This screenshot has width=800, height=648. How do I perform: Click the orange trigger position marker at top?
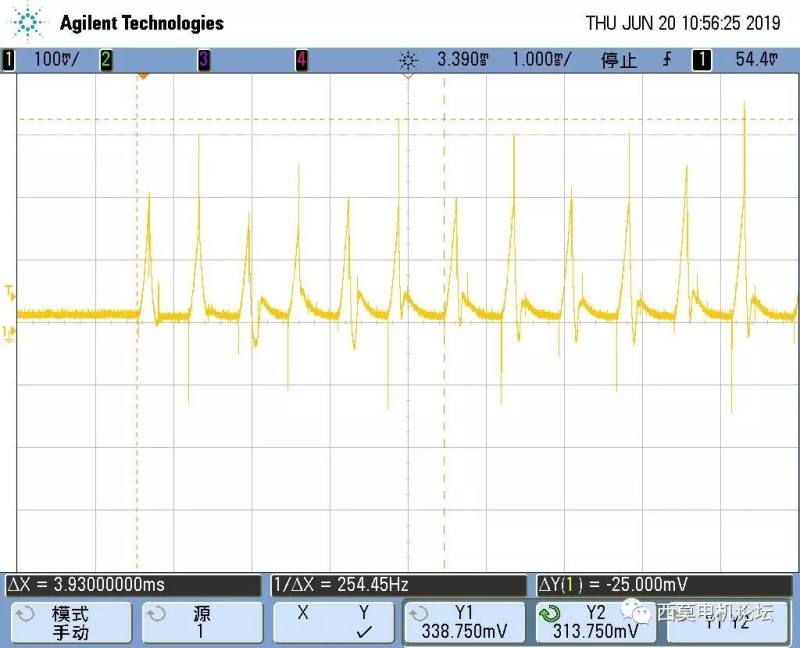[x=142, y=76]
